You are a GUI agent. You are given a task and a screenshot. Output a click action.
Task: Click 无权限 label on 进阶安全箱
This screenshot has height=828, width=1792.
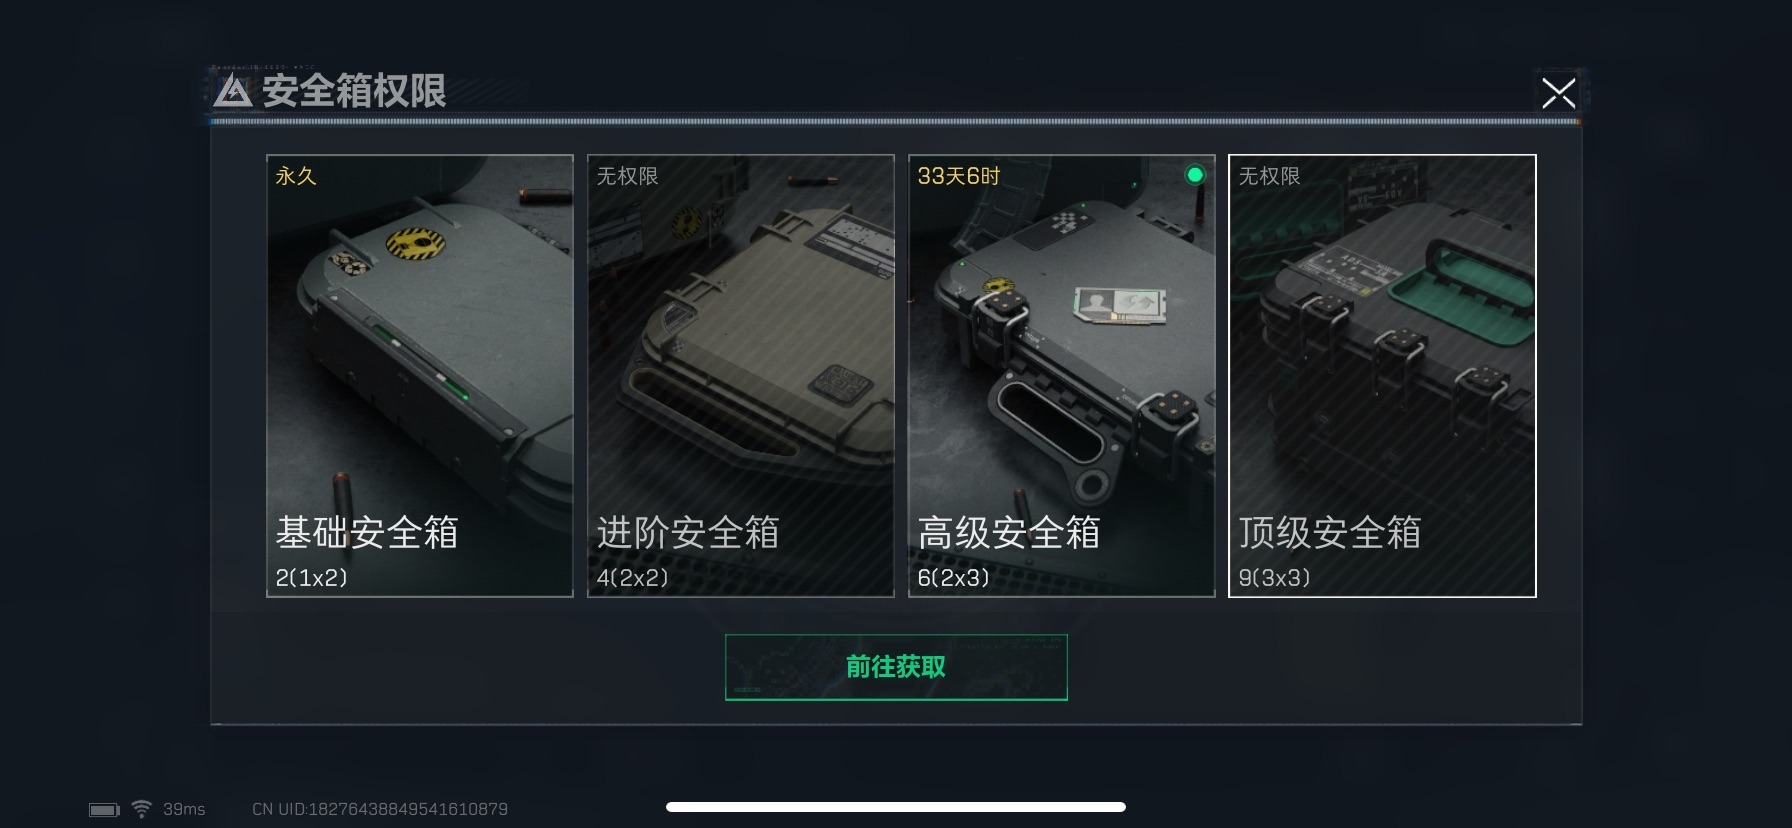click(627, 176)
